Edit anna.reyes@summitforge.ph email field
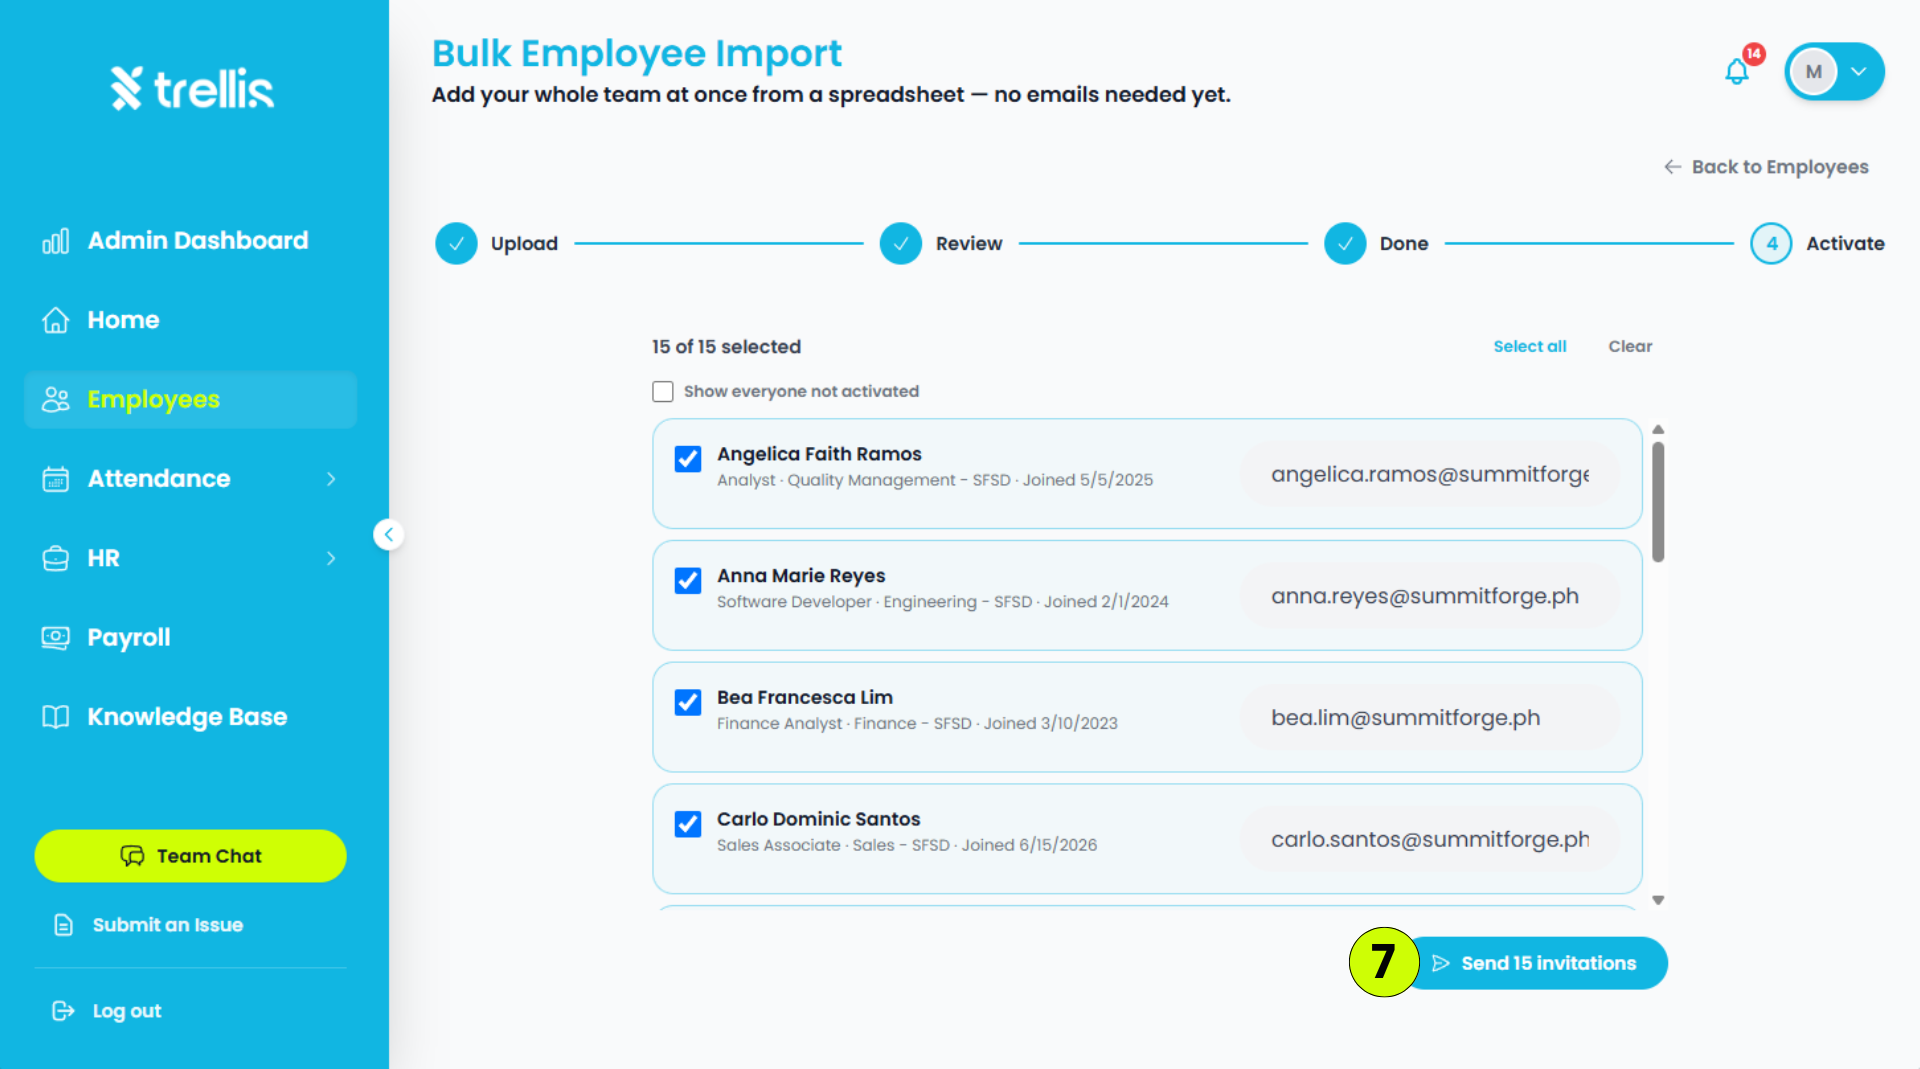1920x1069 pixels. (1430, 596)
